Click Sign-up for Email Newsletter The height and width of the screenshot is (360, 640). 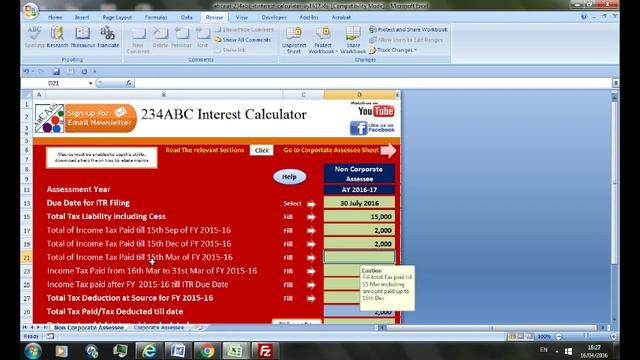coord(100,118)
